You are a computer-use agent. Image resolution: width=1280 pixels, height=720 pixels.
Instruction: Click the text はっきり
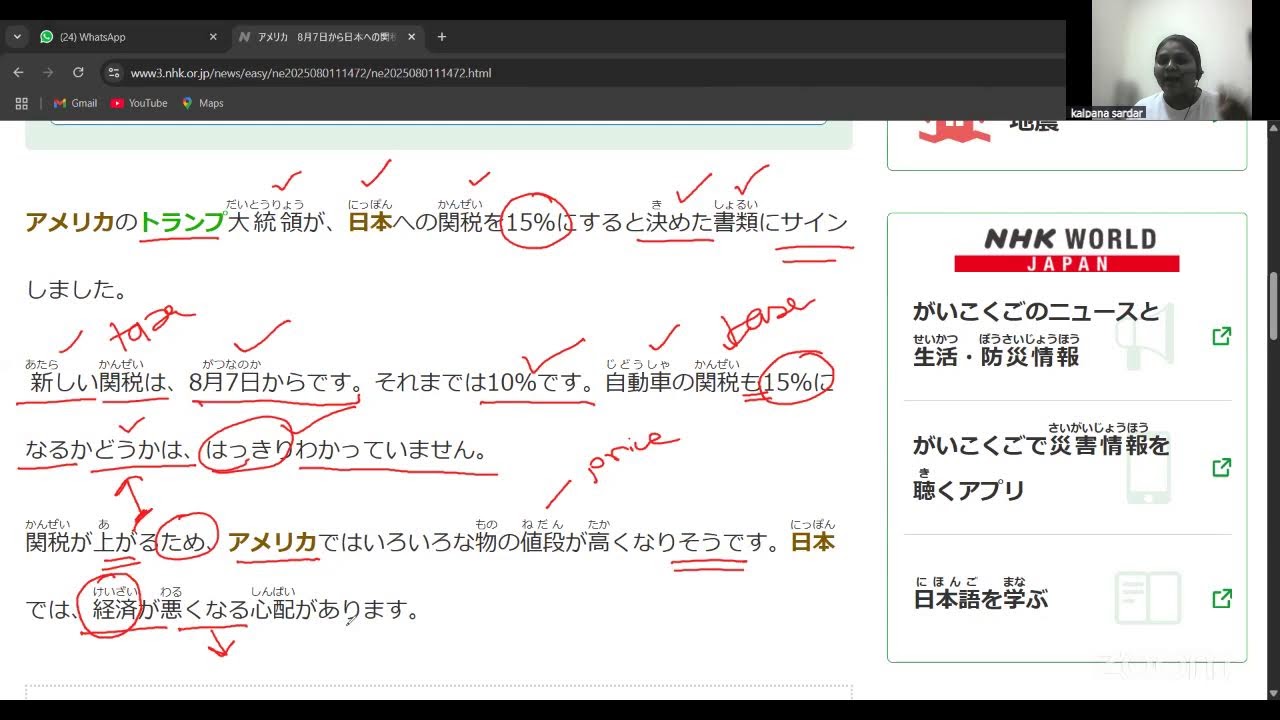click(250, 450)
